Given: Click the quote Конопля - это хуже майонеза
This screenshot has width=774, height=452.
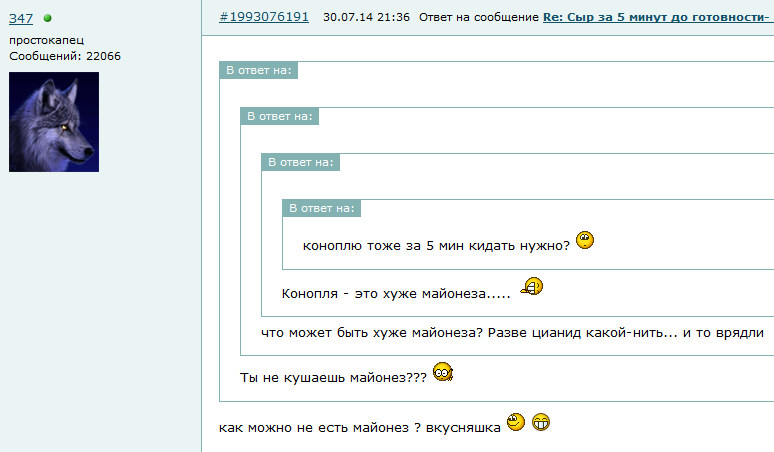Looking at the screenshot, I should pyautogui.click(x=396, y=294).
